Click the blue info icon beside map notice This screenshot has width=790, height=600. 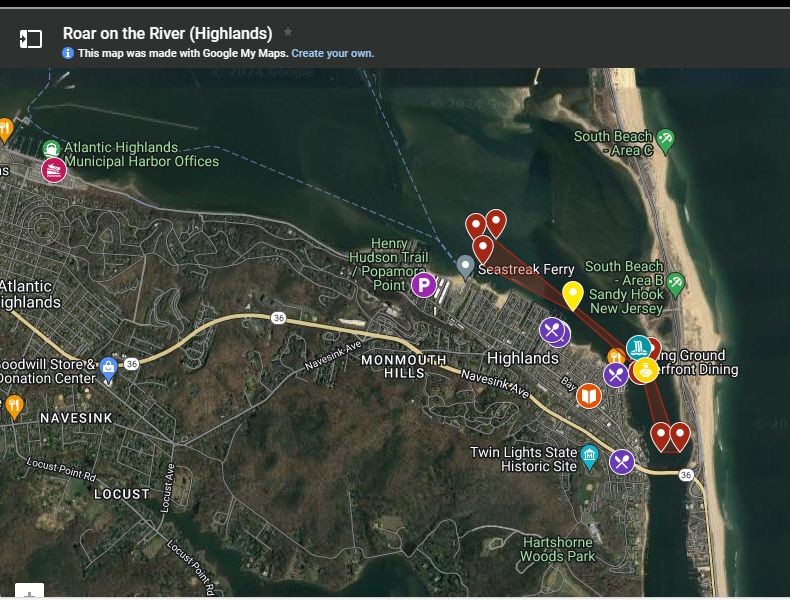(68, 53)
